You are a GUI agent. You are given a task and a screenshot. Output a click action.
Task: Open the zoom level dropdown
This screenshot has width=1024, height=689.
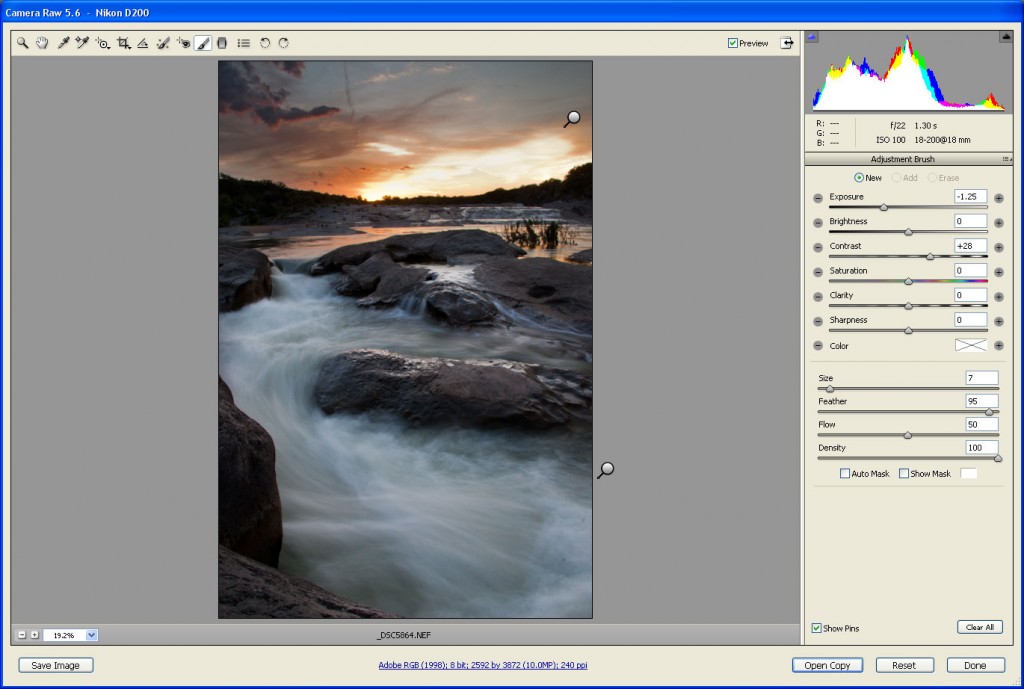coord(92,634)
